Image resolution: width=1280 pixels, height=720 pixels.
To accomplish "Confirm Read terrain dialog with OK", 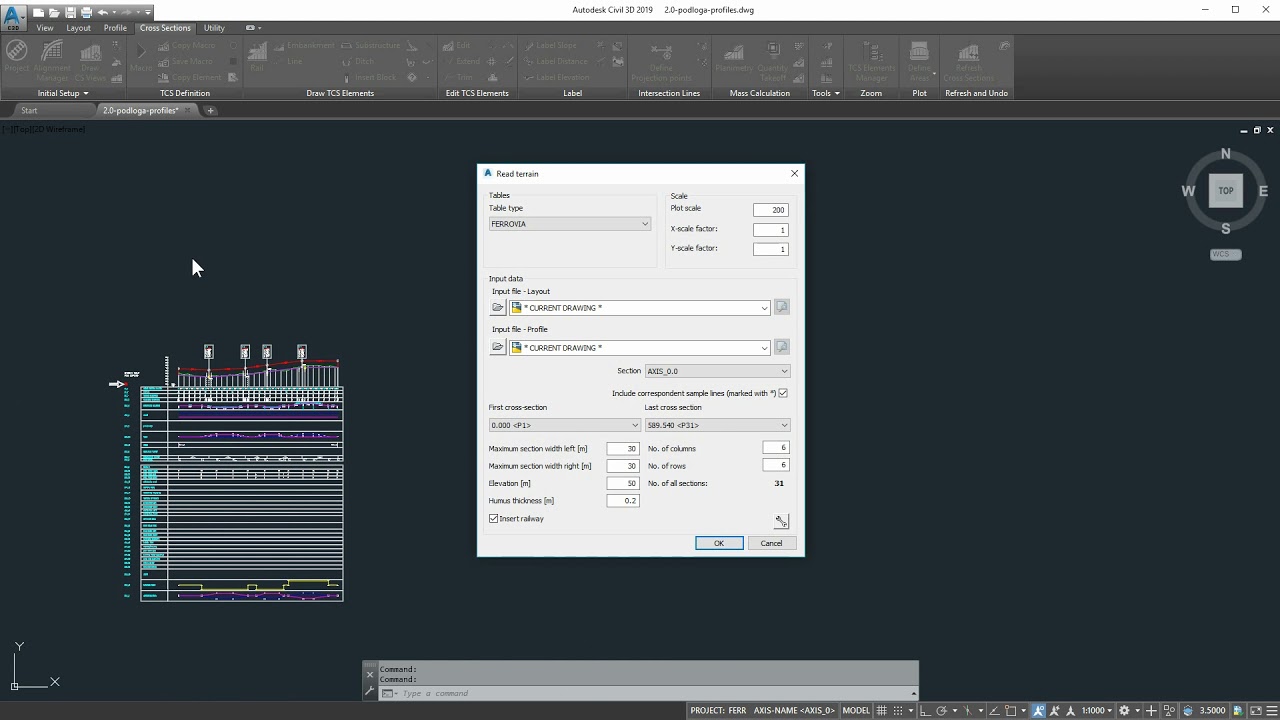I will click(x=719, y=543).
